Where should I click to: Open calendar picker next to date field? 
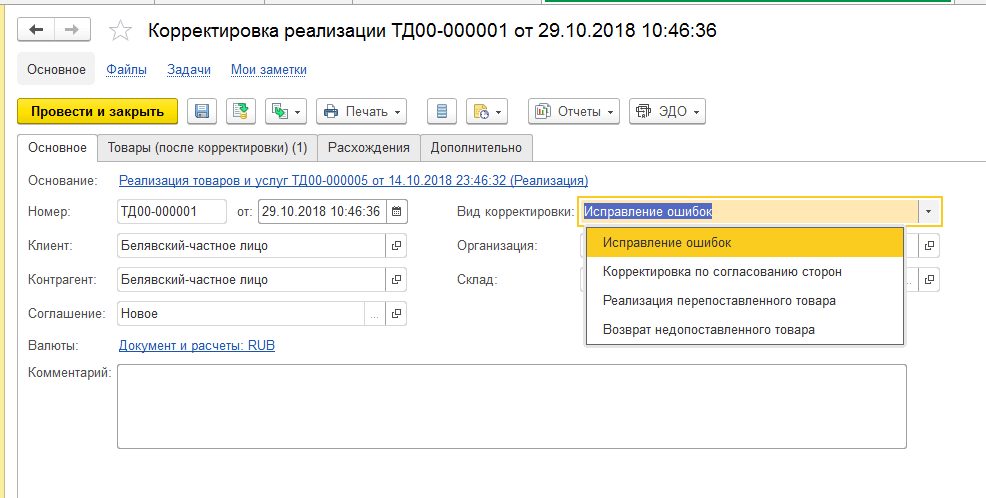[x=396, y=211]
